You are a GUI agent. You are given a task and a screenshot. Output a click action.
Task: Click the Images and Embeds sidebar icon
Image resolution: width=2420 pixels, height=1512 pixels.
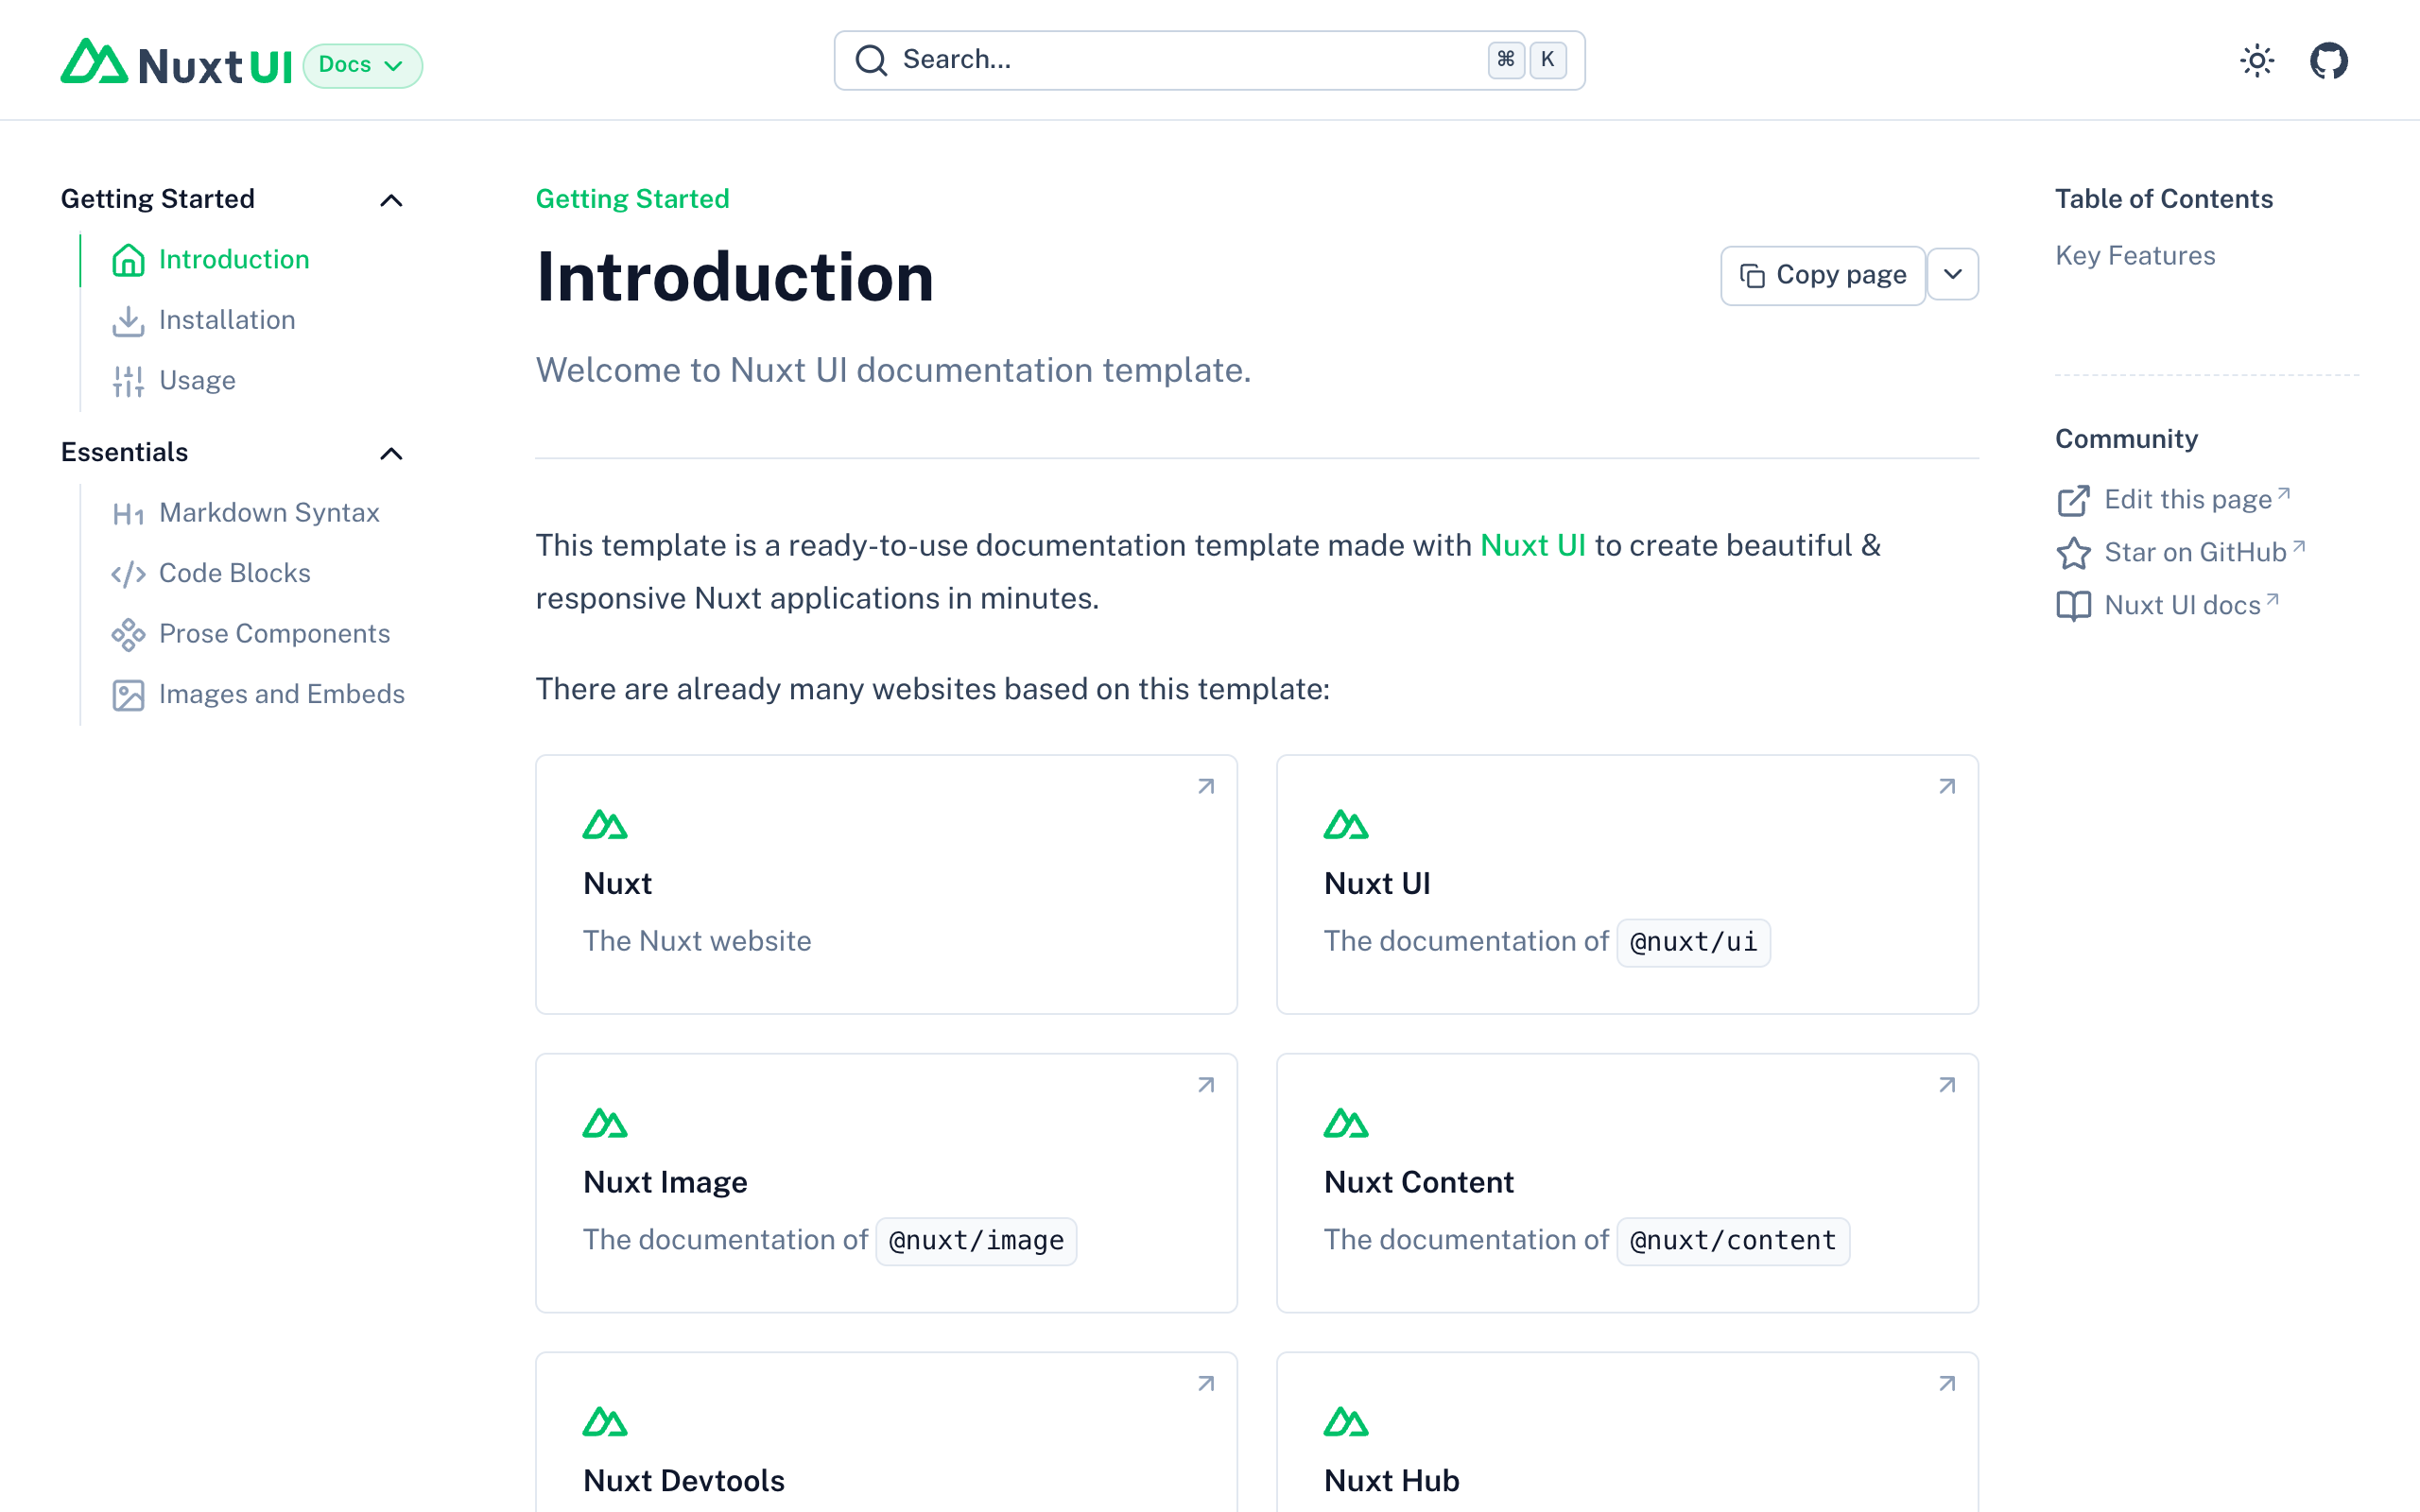tap(128, 695)
